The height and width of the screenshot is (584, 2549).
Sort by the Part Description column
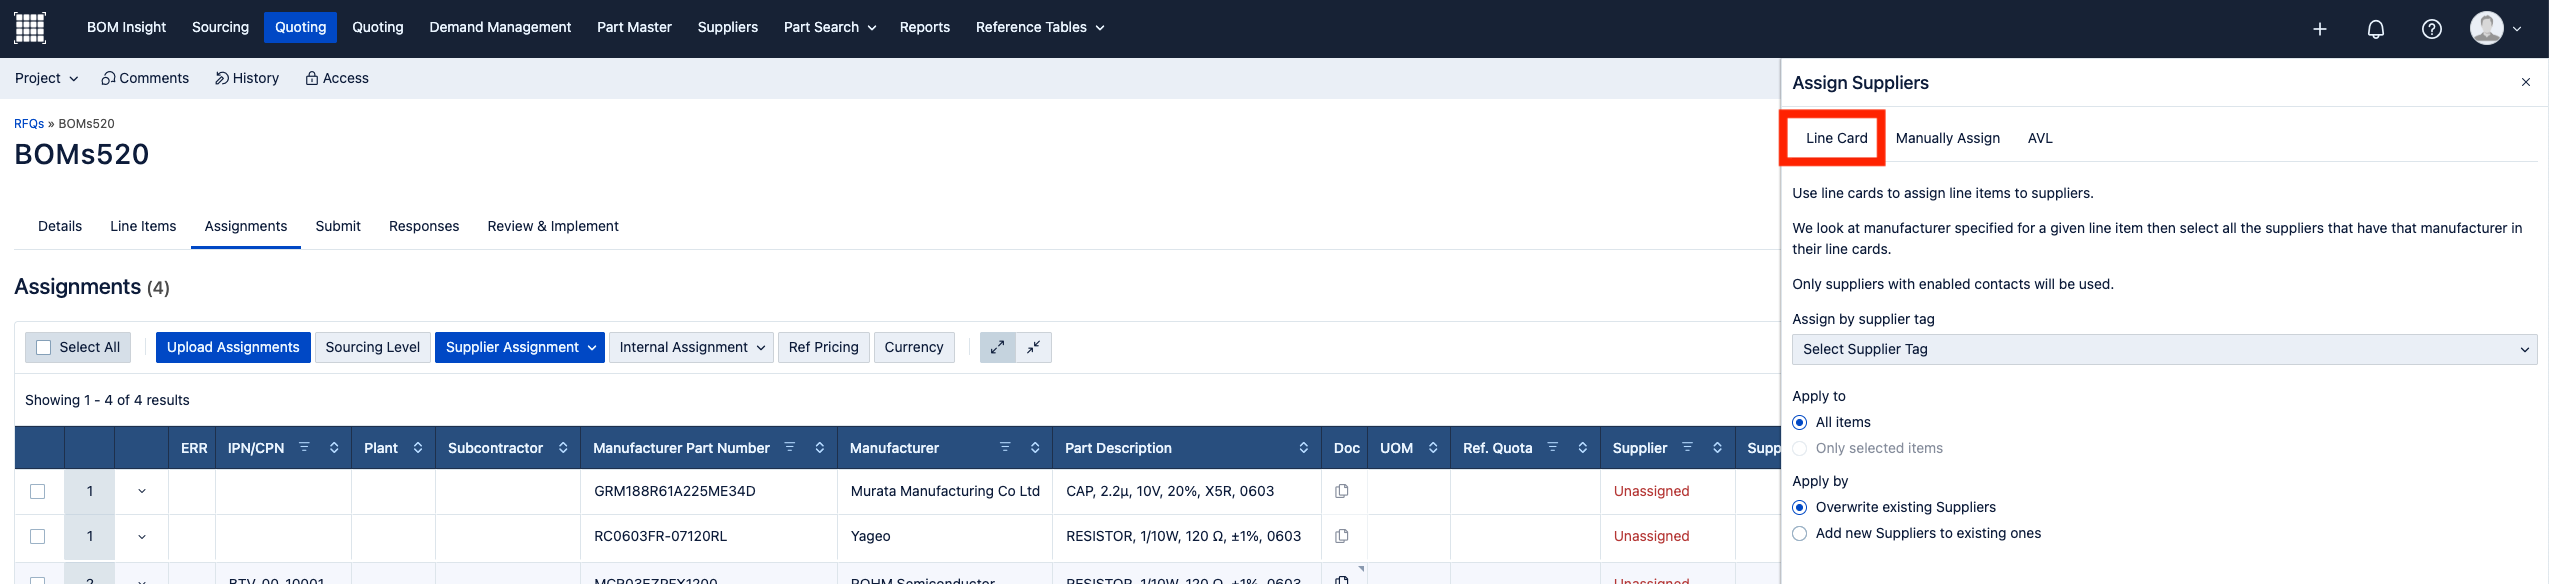click(1303, 448)
